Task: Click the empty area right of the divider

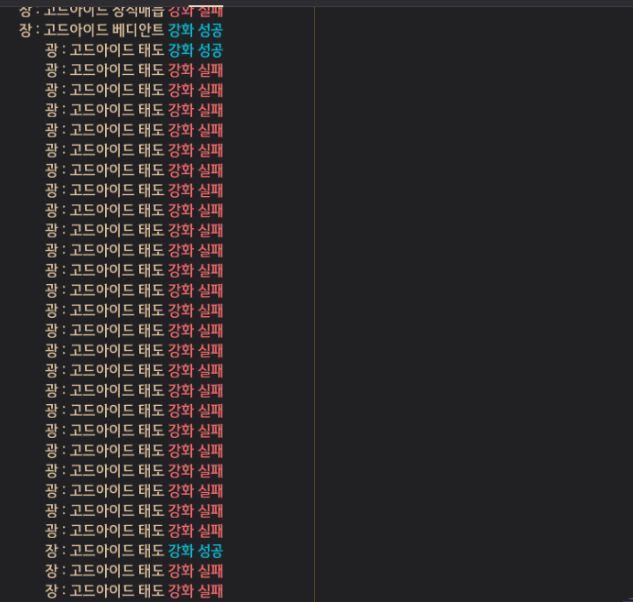Action: (470, 300)
